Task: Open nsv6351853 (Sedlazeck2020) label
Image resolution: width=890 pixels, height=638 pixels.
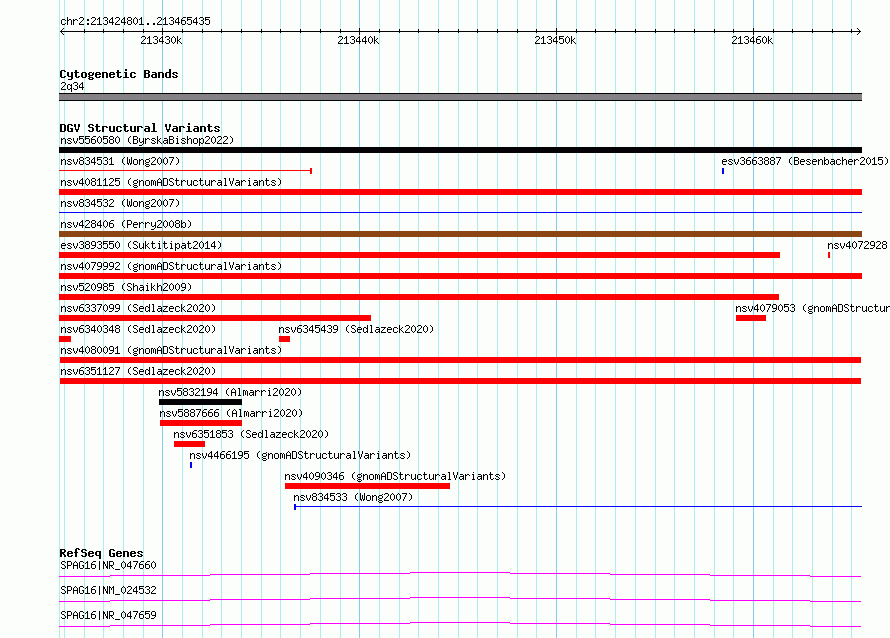Action: (251, 434)
